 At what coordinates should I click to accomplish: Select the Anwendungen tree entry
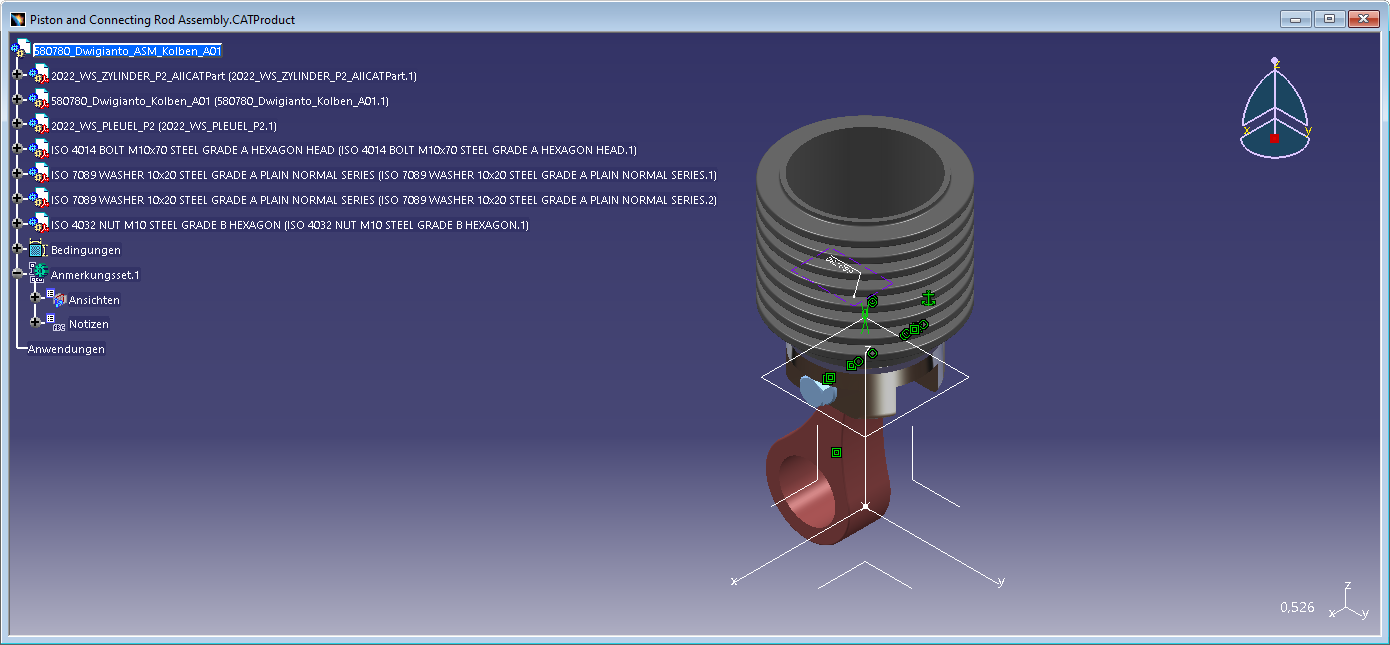pos(66,349)
